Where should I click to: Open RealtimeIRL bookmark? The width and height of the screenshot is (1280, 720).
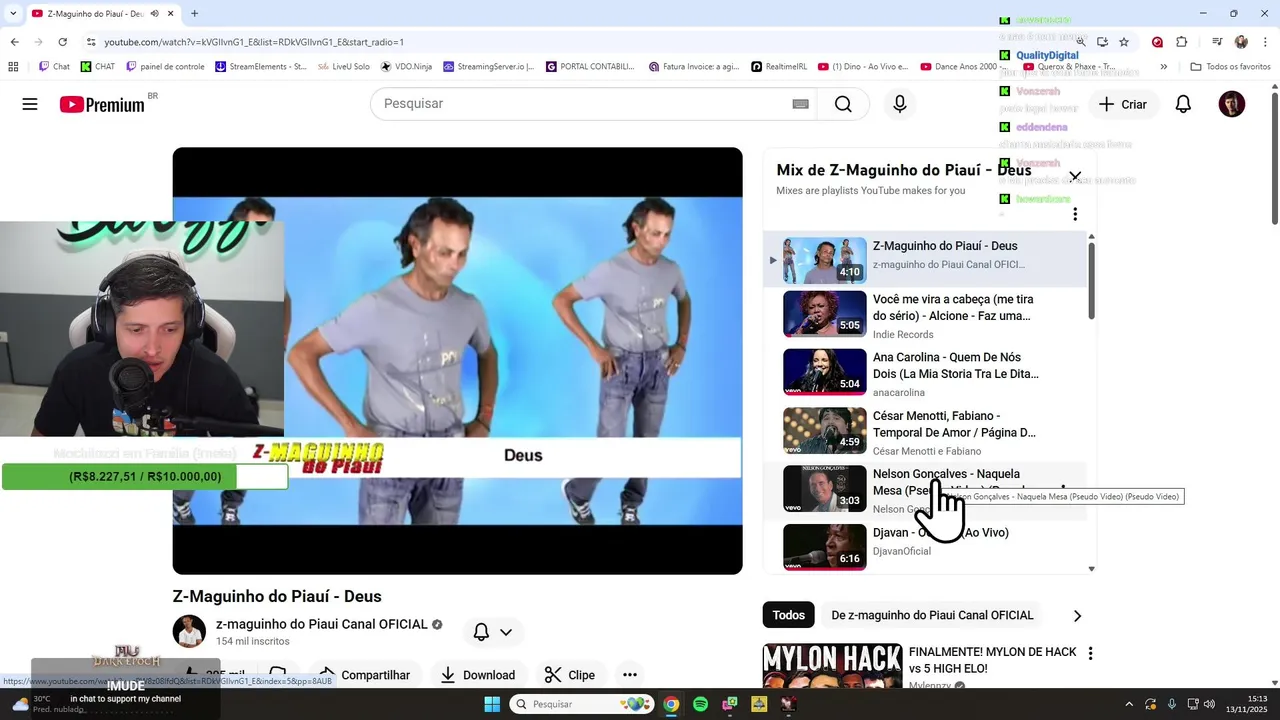pyautogui.click(x=779, y=67)
